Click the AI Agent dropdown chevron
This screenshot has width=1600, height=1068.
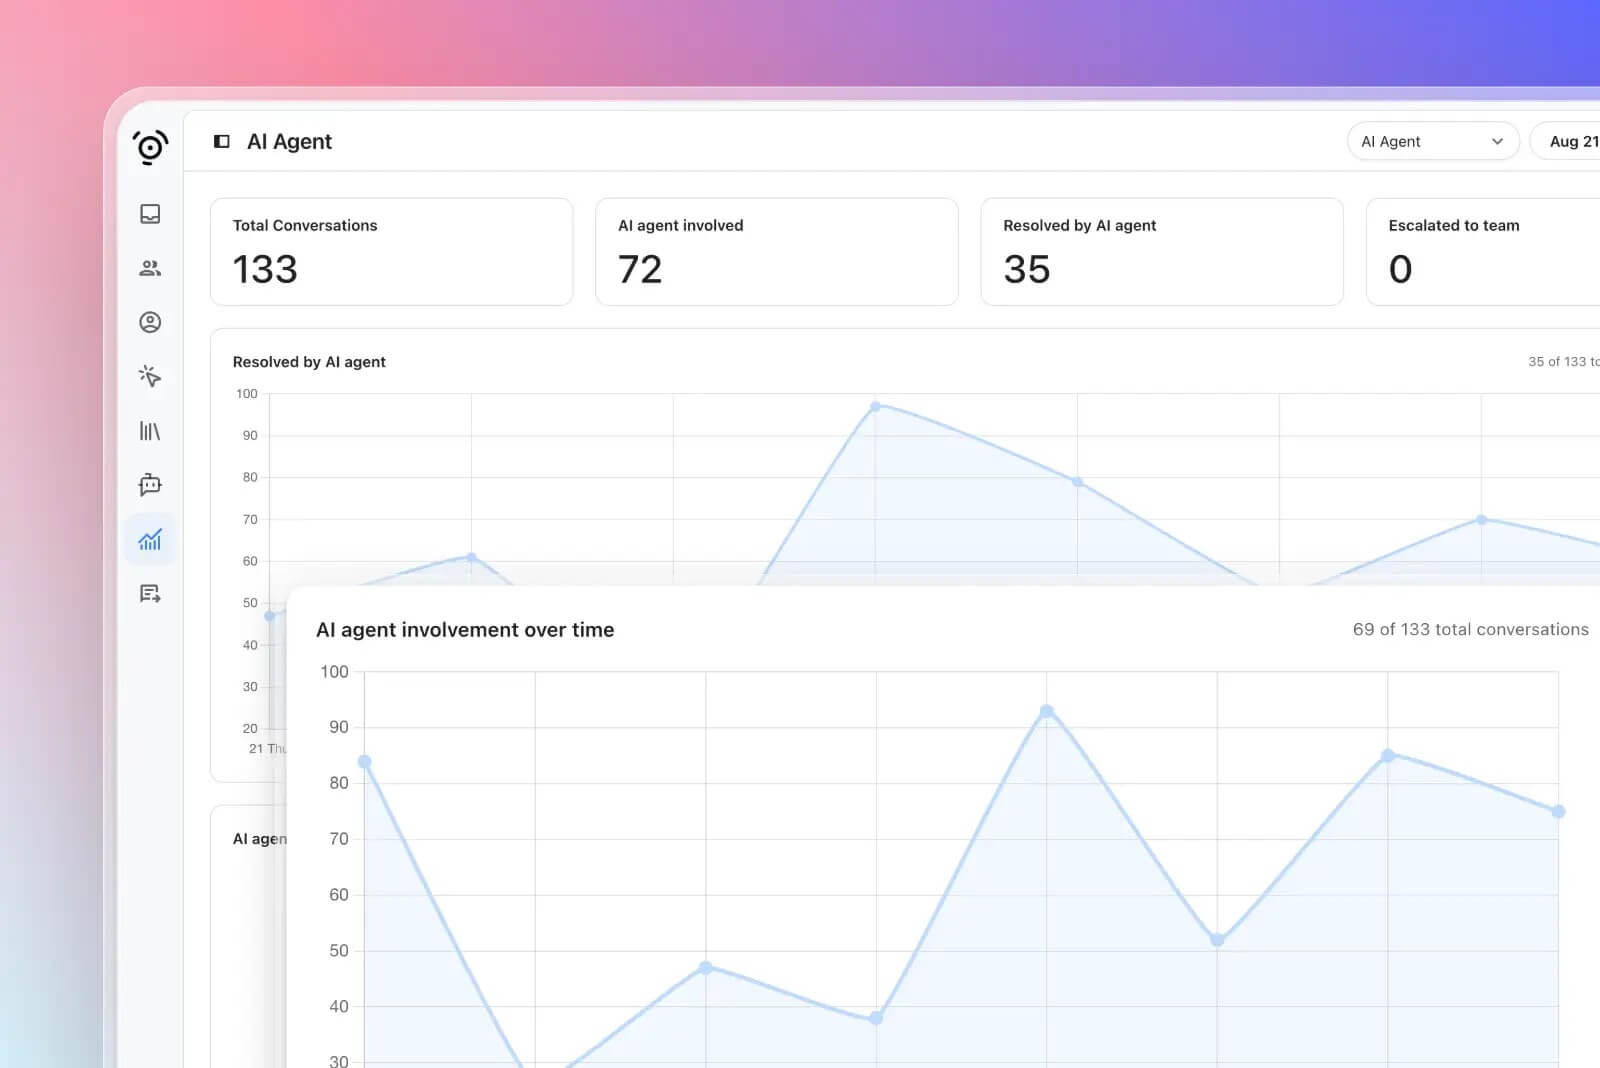tap(1497, 142)
